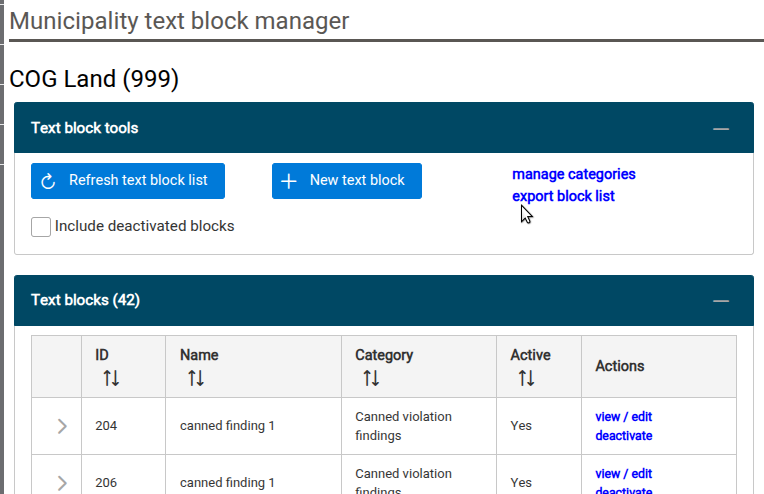Enable Include deactivated blocks checkbox
This screenshot has width=764, height=494.
point(41,227)
